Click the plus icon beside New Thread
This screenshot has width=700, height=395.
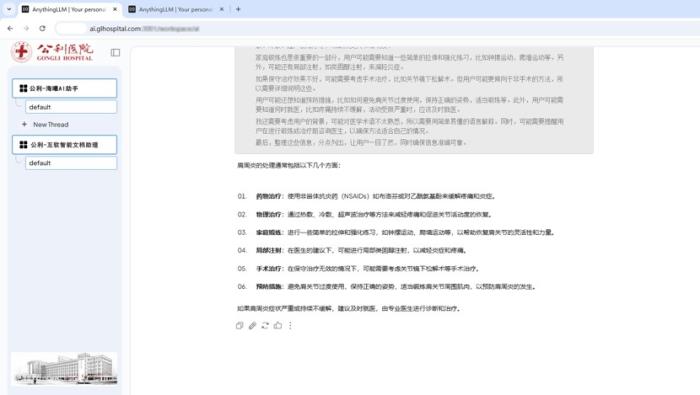24,125
